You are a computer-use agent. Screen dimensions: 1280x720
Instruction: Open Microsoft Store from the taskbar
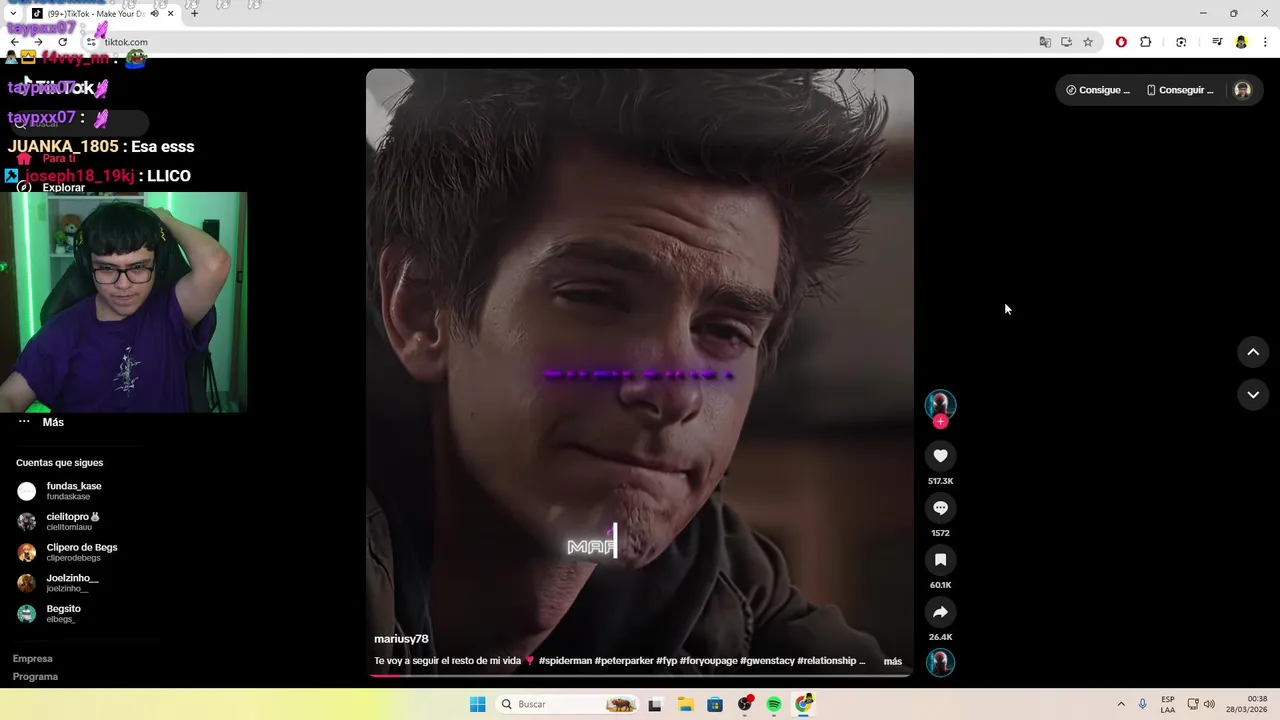[x=715, y=705]
